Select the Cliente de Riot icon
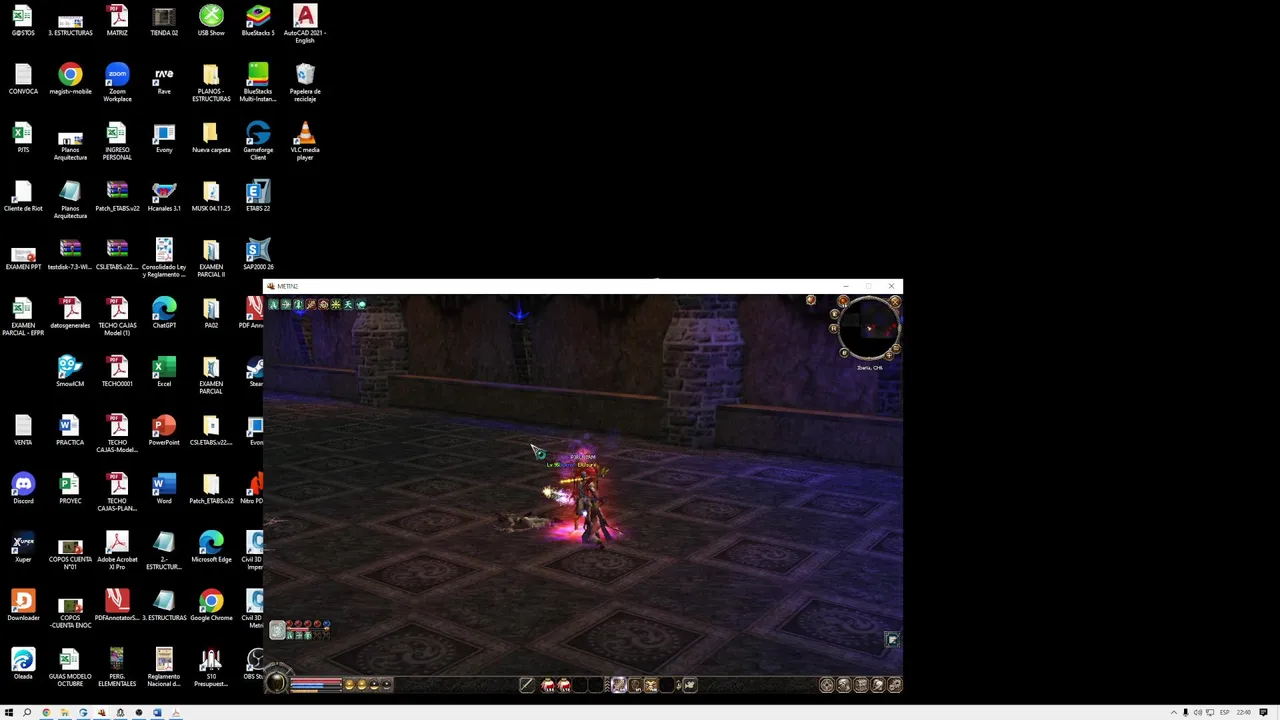This screenshot has height=720, width=1280. [x=23, y=197]
